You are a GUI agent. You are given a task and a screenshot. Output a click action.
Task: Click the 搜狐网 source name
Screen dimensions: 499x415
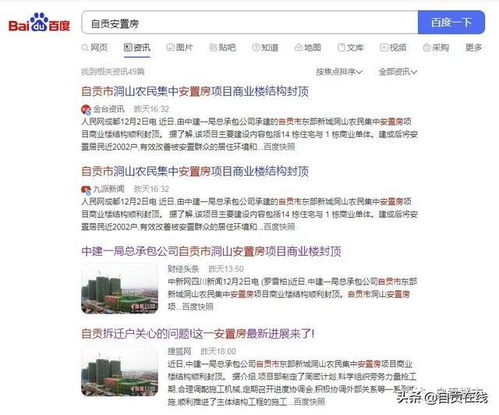pos(180,351)
